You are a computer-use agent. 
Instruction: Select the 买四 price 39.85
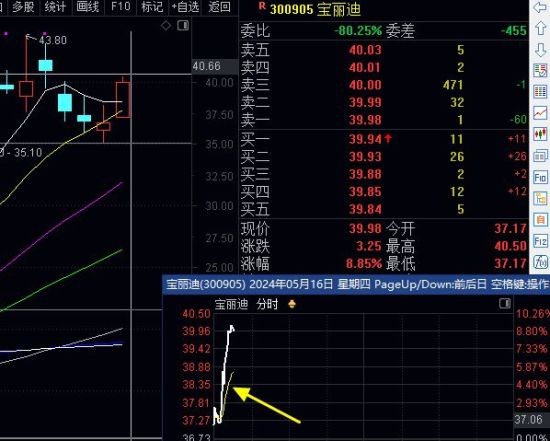[x=365, y=192]
